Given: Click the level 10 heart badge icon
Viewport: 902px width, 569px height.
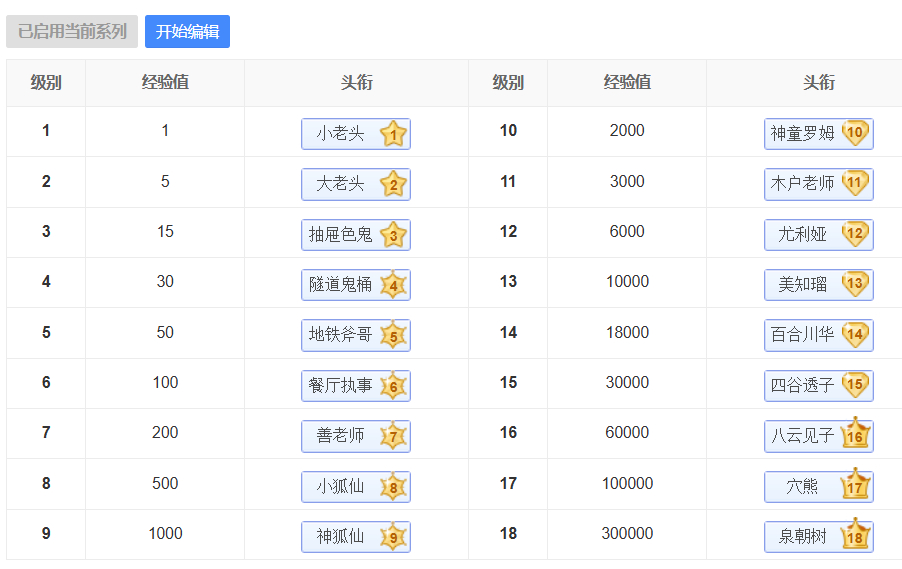Looking at the screenshot, I should click(x=855, y=133).
